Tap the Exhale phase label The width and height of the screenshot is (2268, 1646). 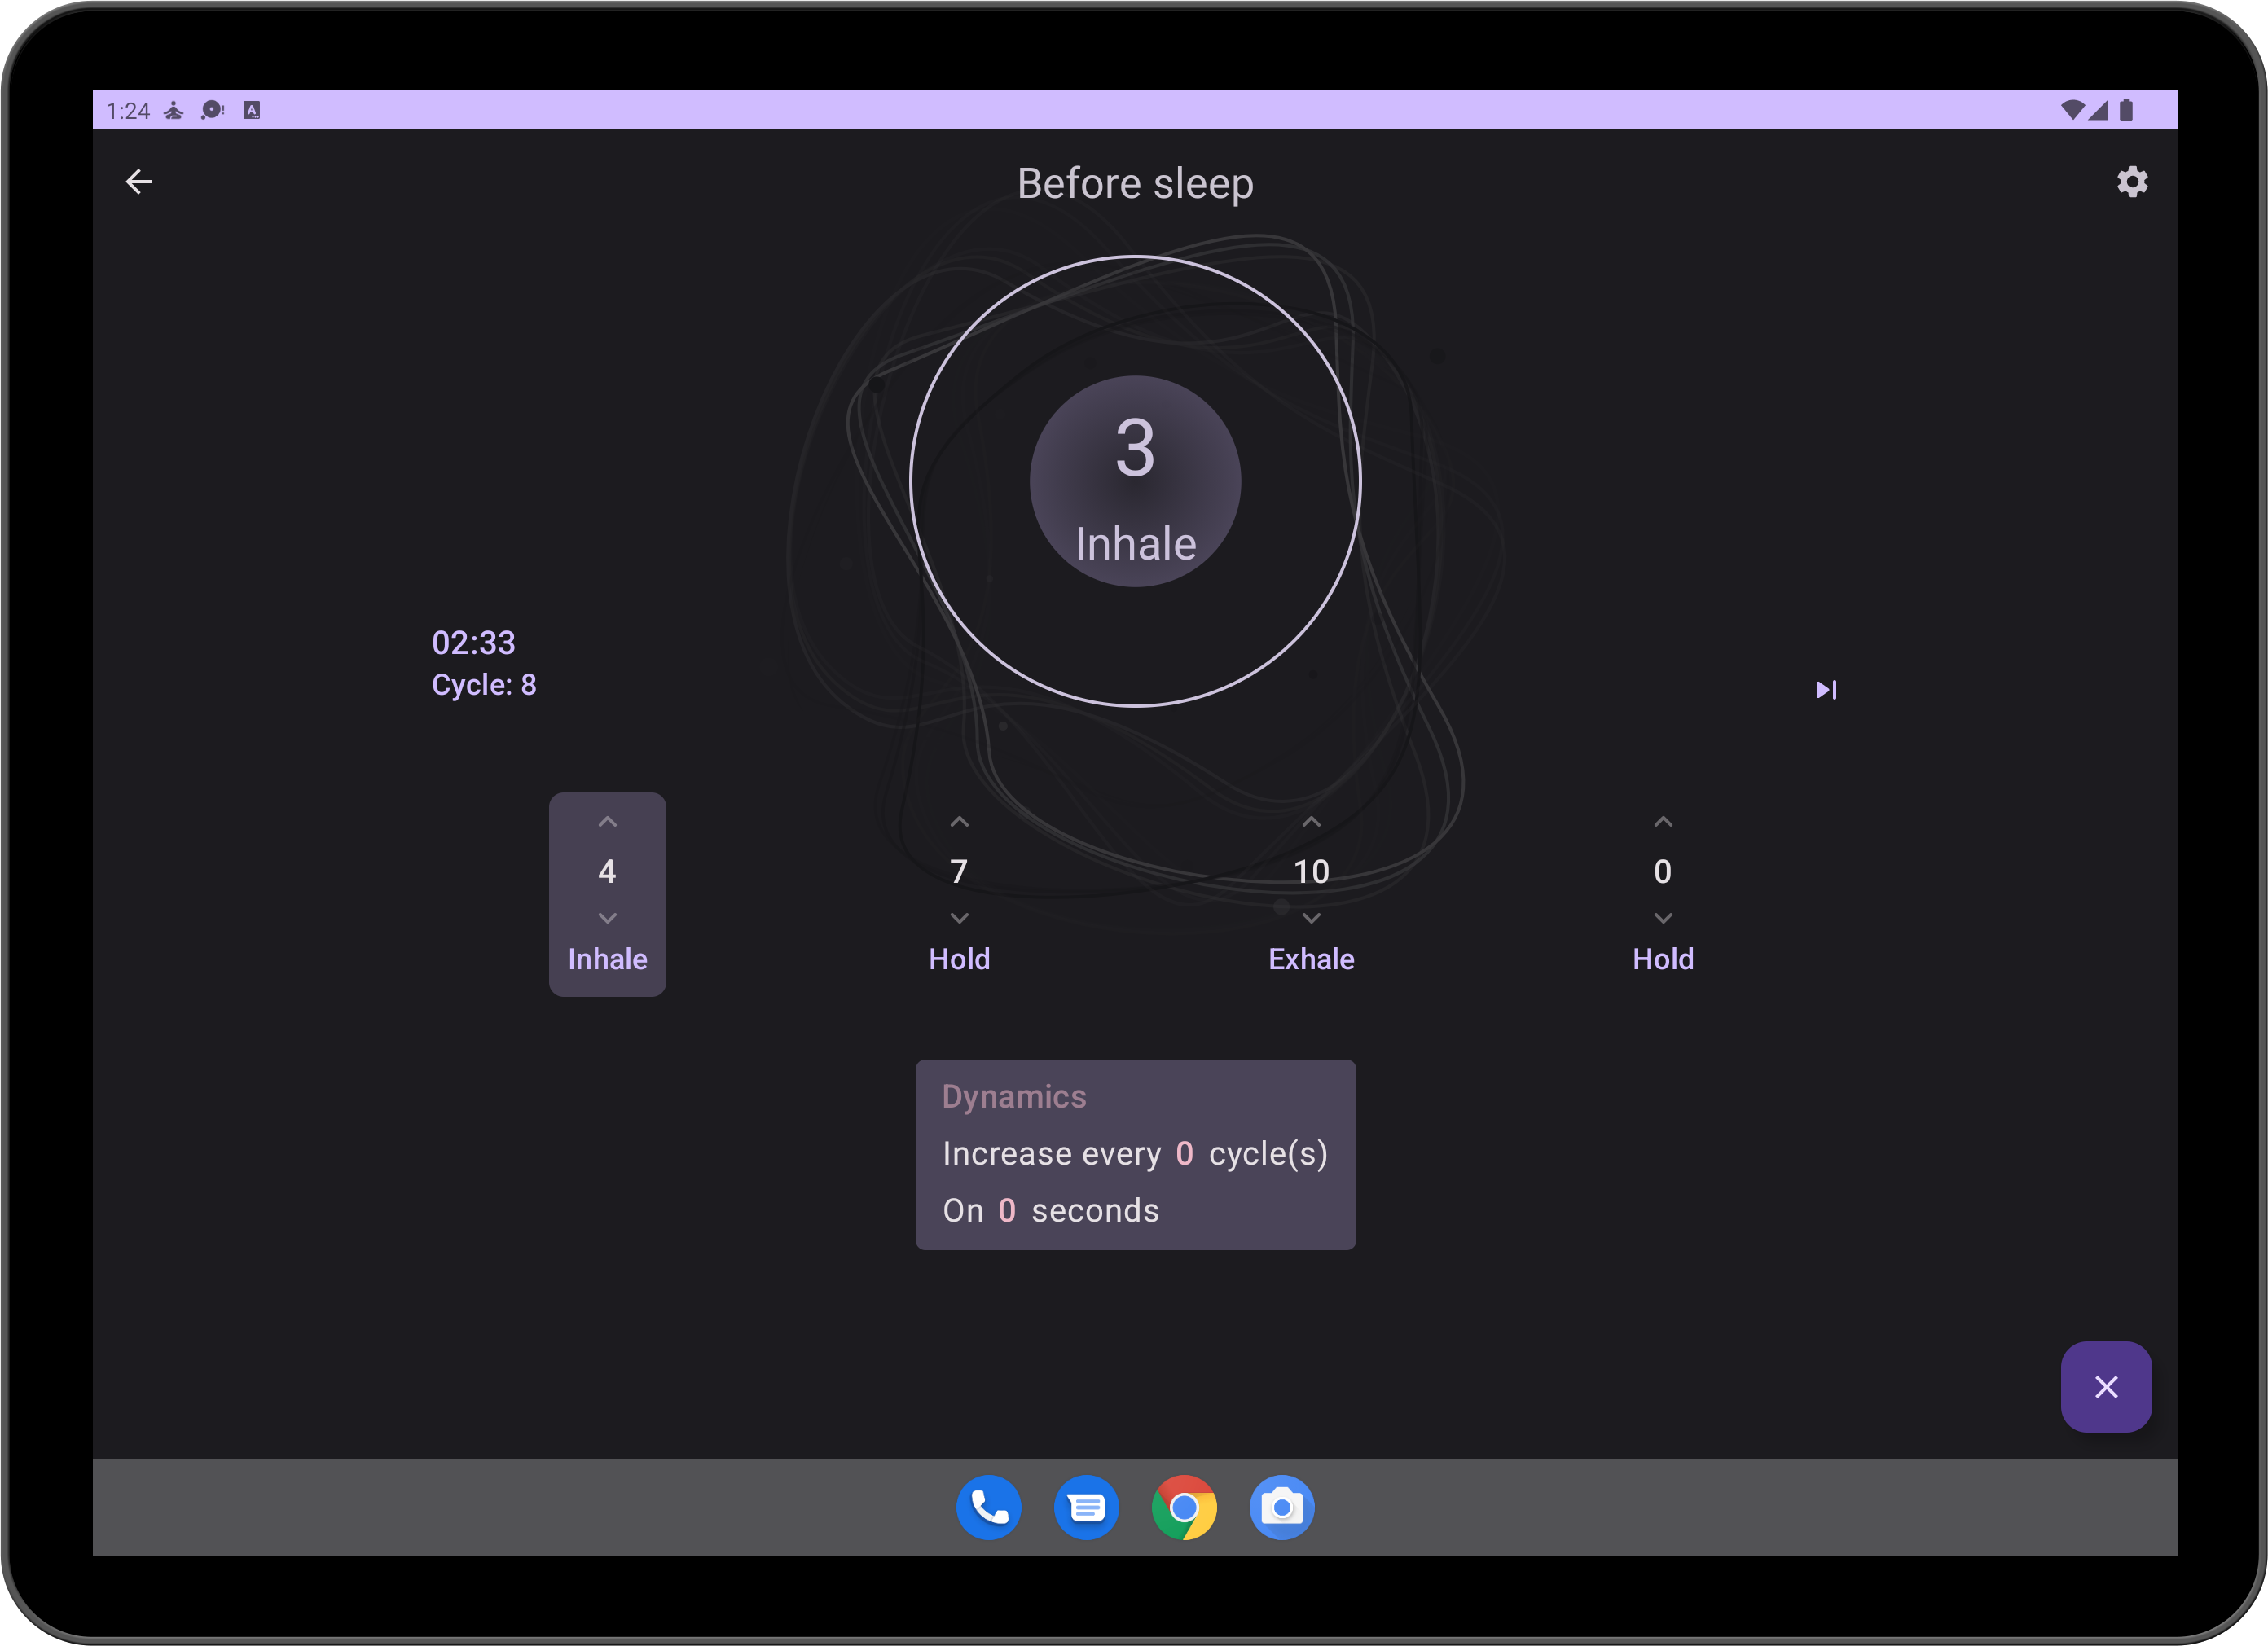pos(1311,959)
